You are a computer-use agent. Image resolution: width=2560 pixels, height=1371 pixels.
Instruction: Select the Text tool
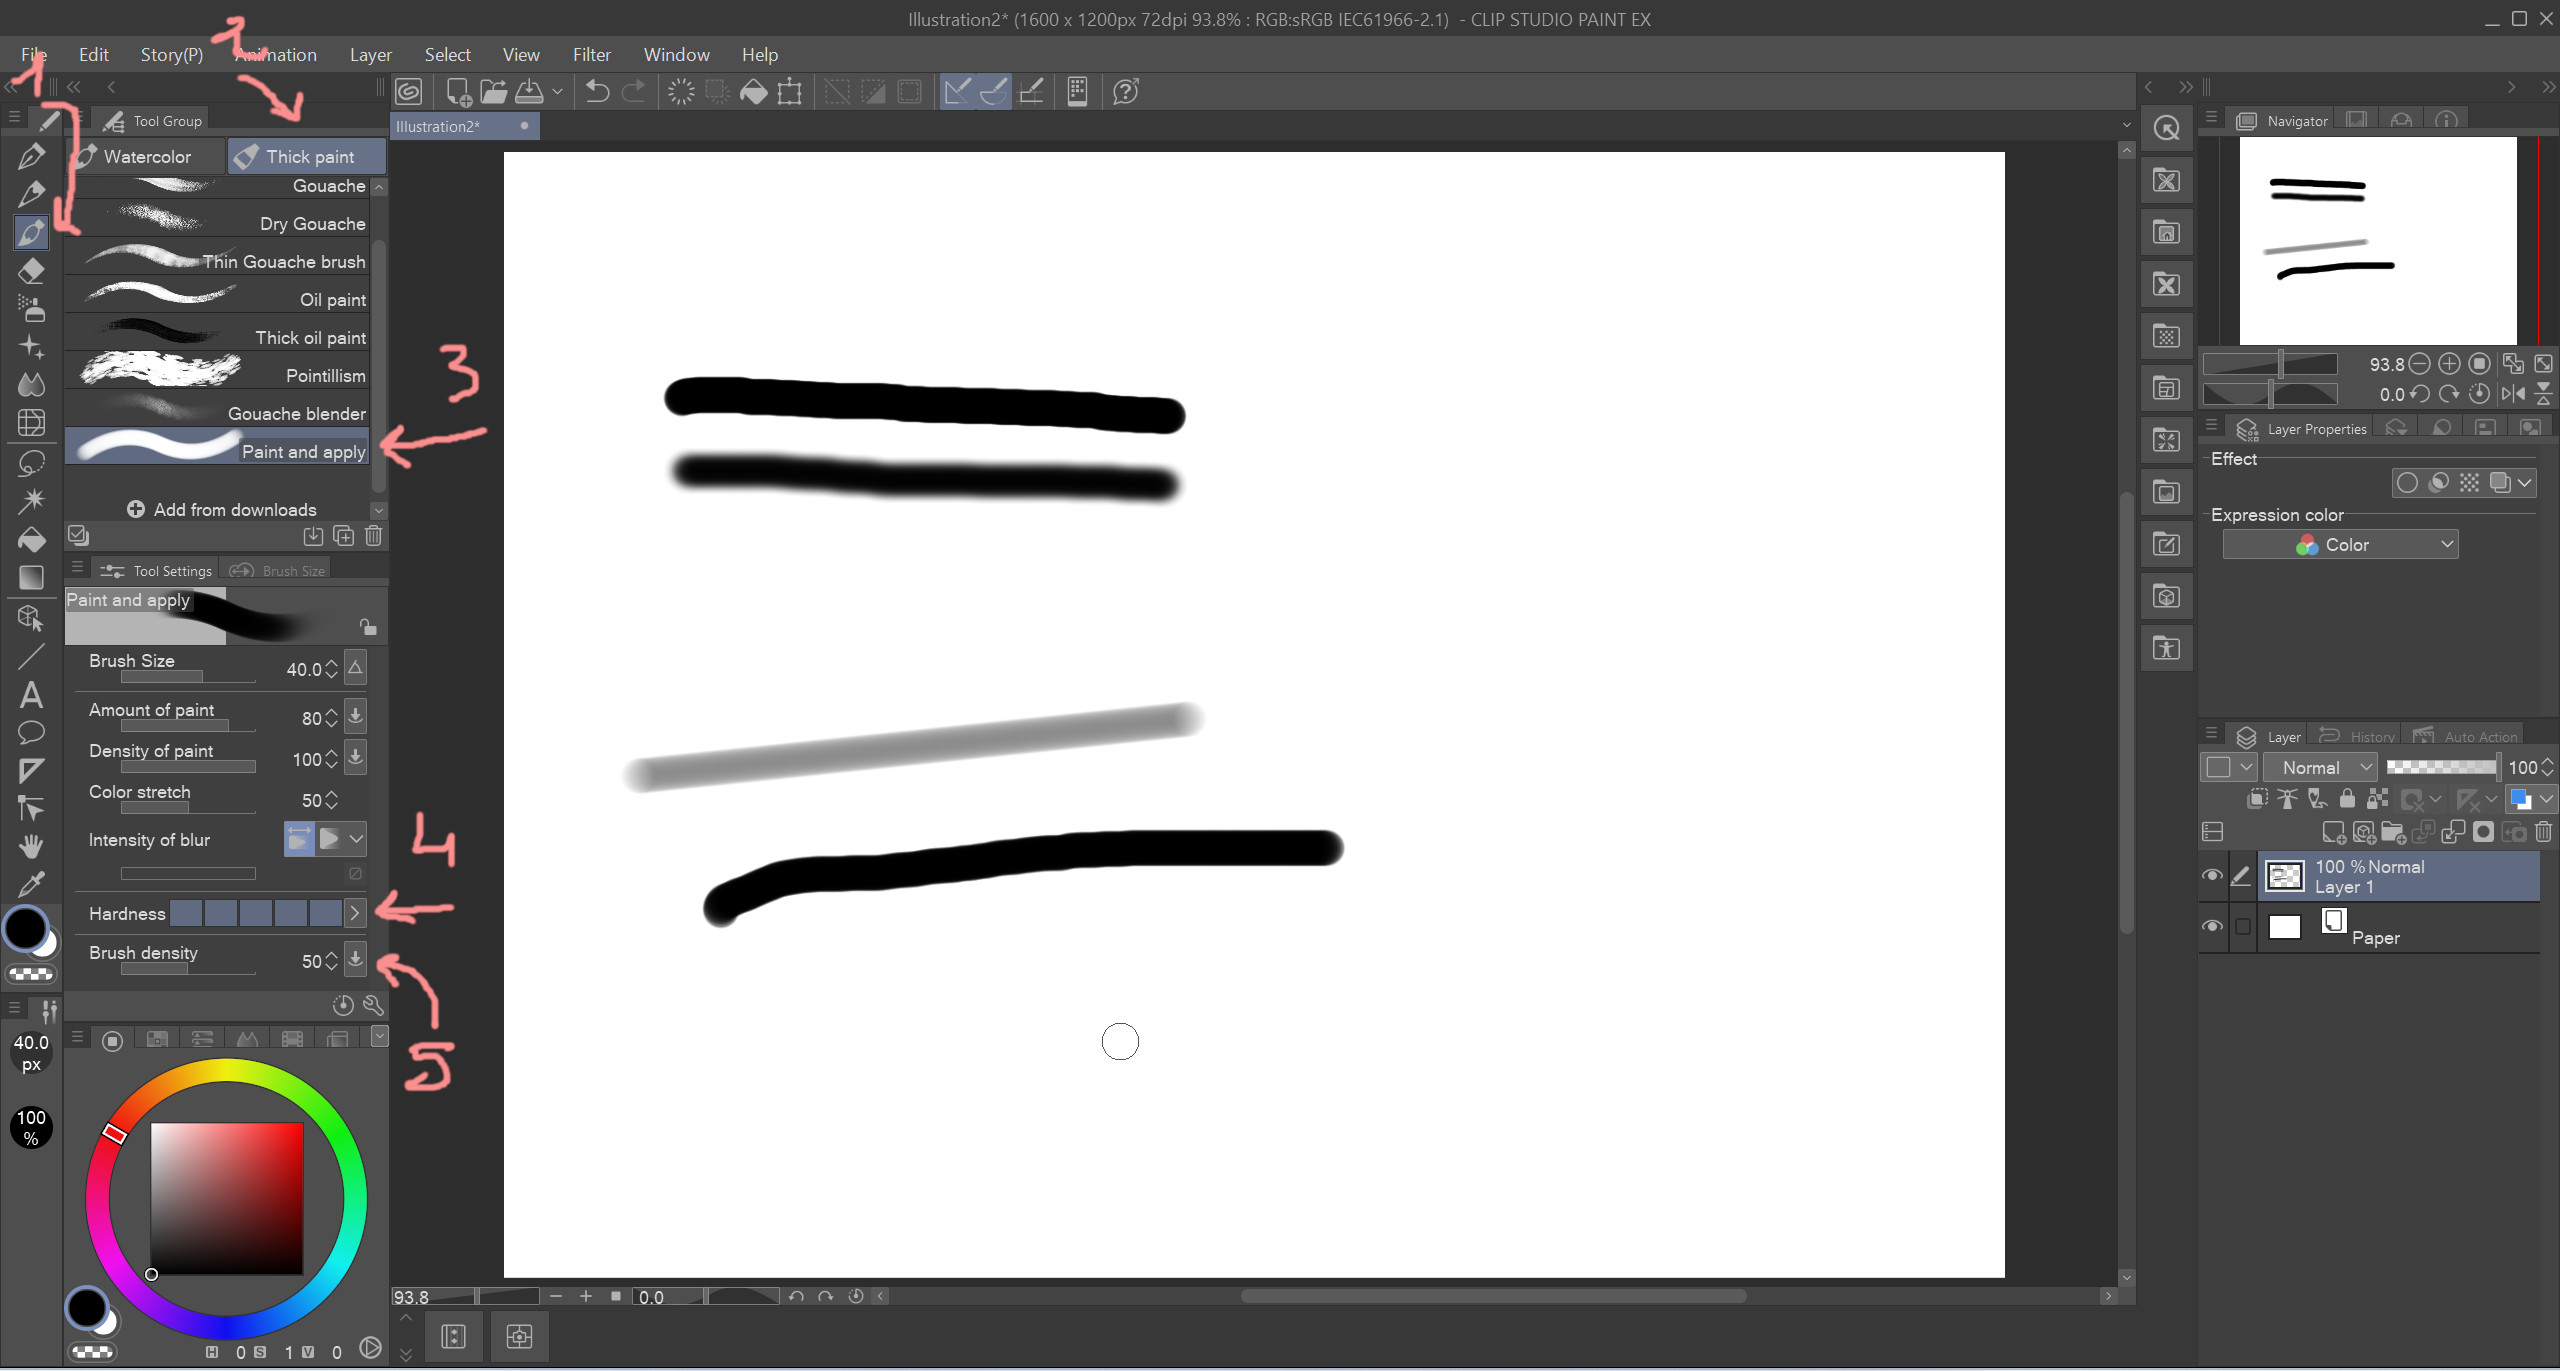(31, 694)
